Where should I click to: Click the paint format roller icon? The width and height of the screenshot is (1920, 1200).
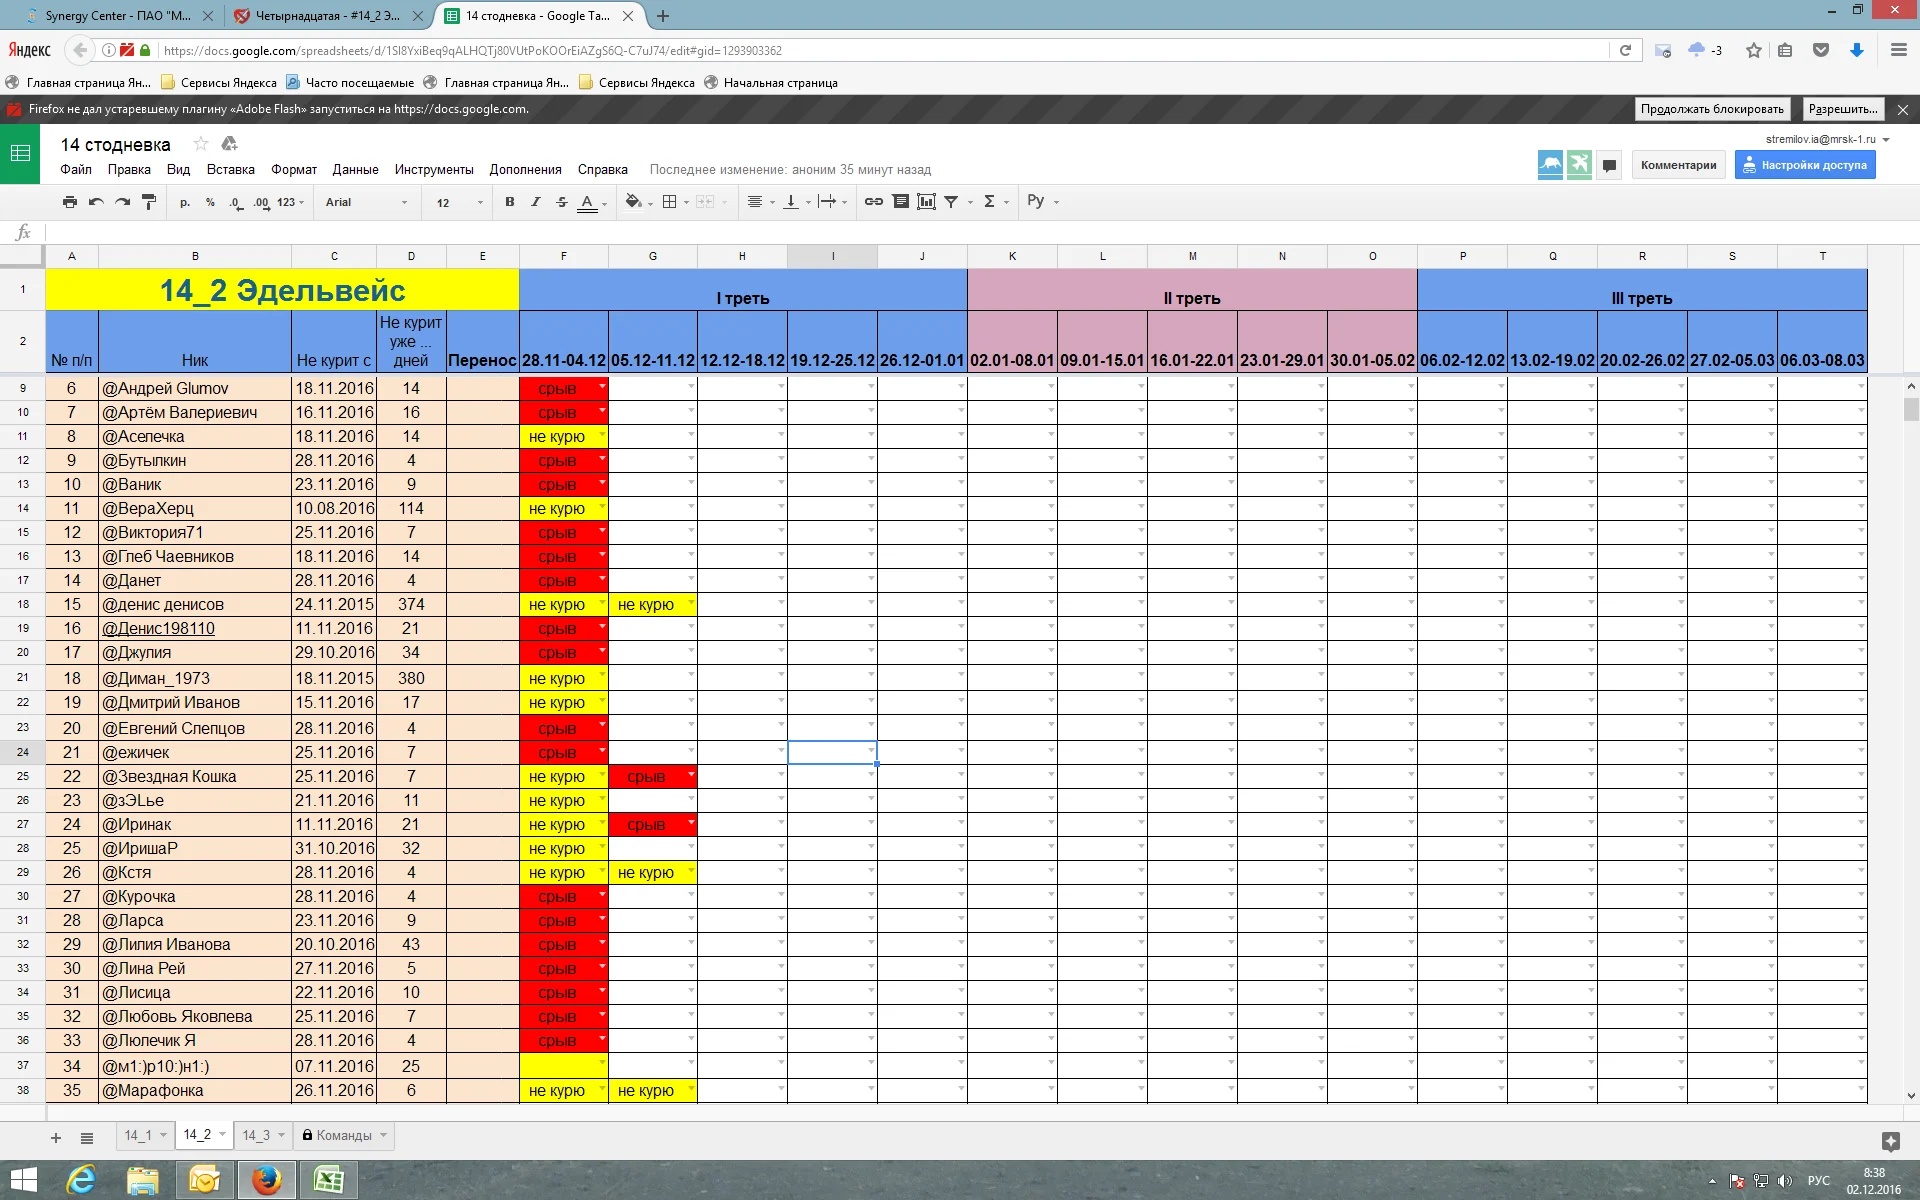(x=149, y=202)
